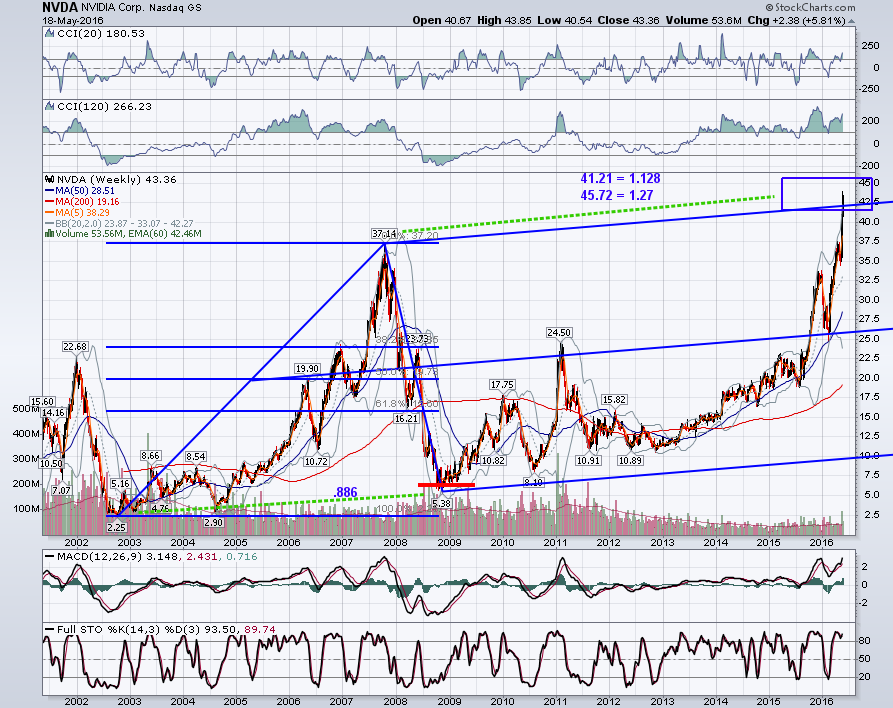The image size is (893, 708).
Task: Click the area-chart icon beside CCI(20)
Action: pyautogui.click(x=50, y=34)
